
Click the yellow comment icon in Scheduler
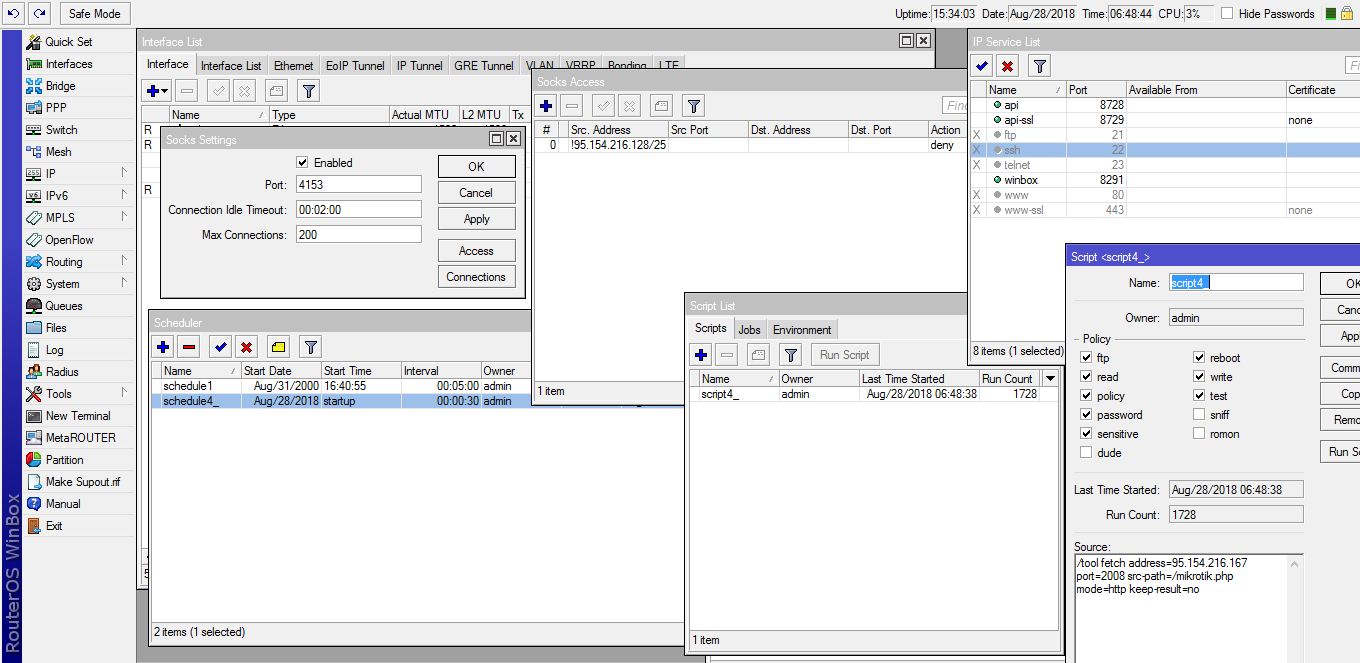click(279, 347)
